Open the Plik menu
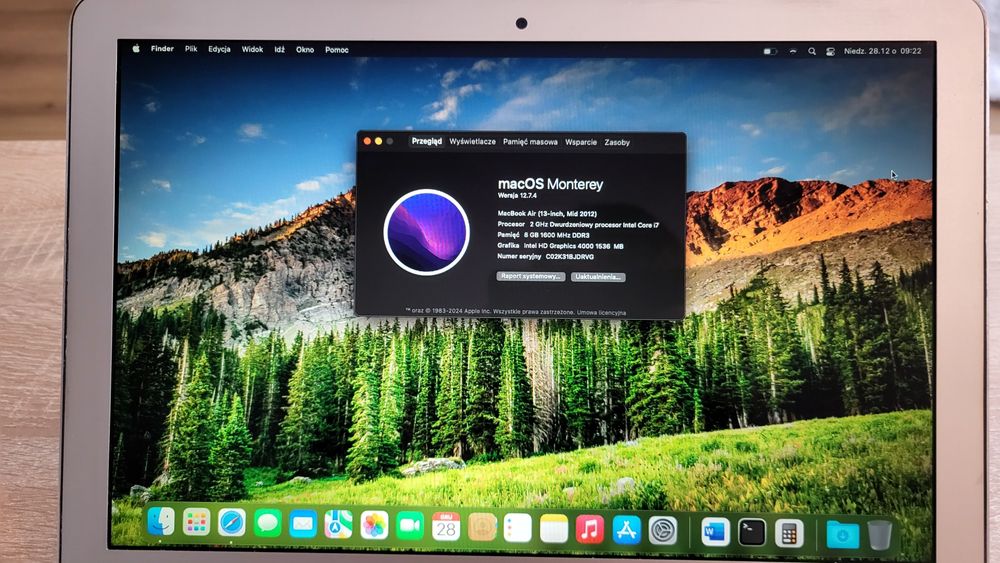 (x=191, y=48)
